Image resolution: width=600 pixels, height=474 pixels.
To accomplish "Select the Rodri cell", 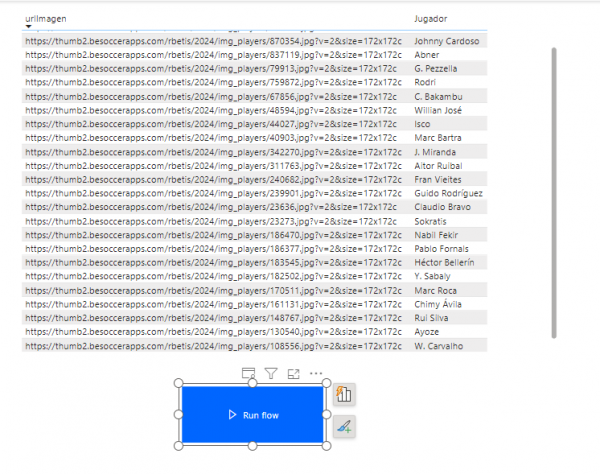I will pos(425,82).
